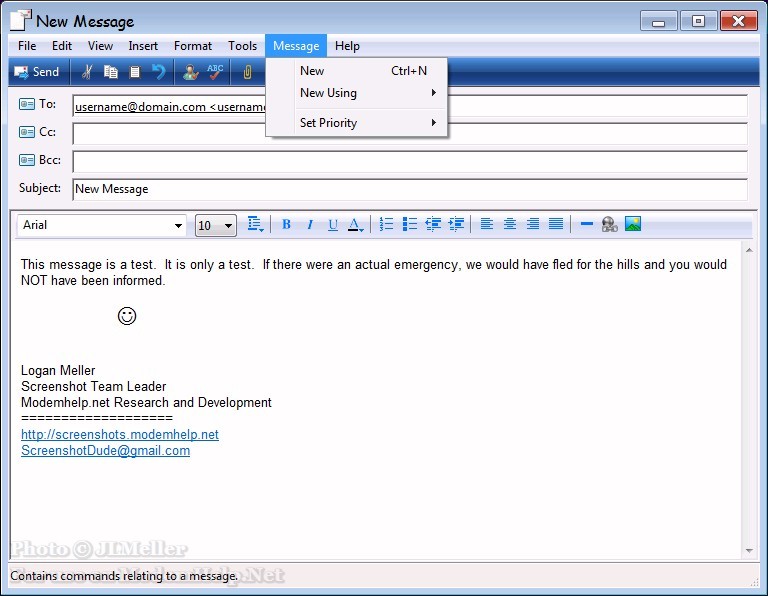
Task: Open address book icon next to Bcc
Action: tap(26, 160)
